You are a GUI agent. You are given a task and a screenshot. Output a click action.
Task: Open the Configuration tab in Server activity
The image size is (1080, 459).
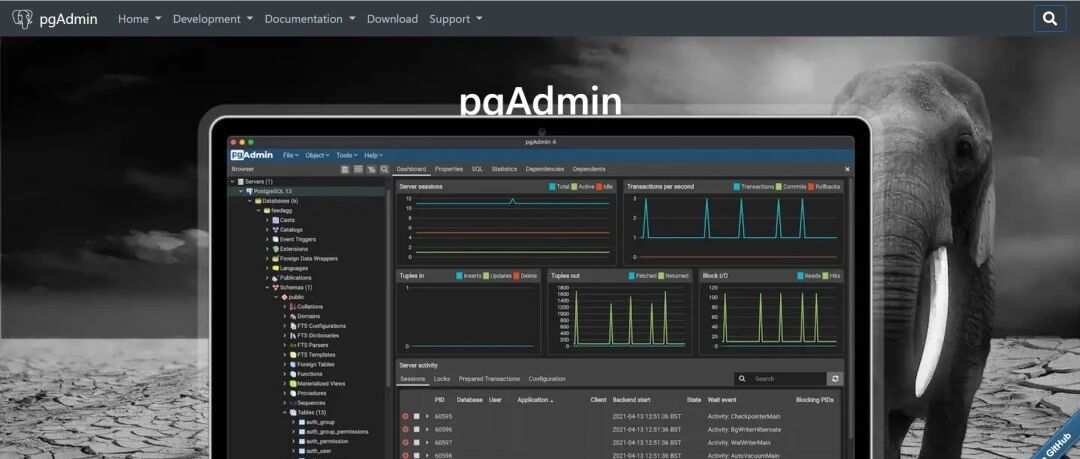pyautogui.click(x=547, y=379)
